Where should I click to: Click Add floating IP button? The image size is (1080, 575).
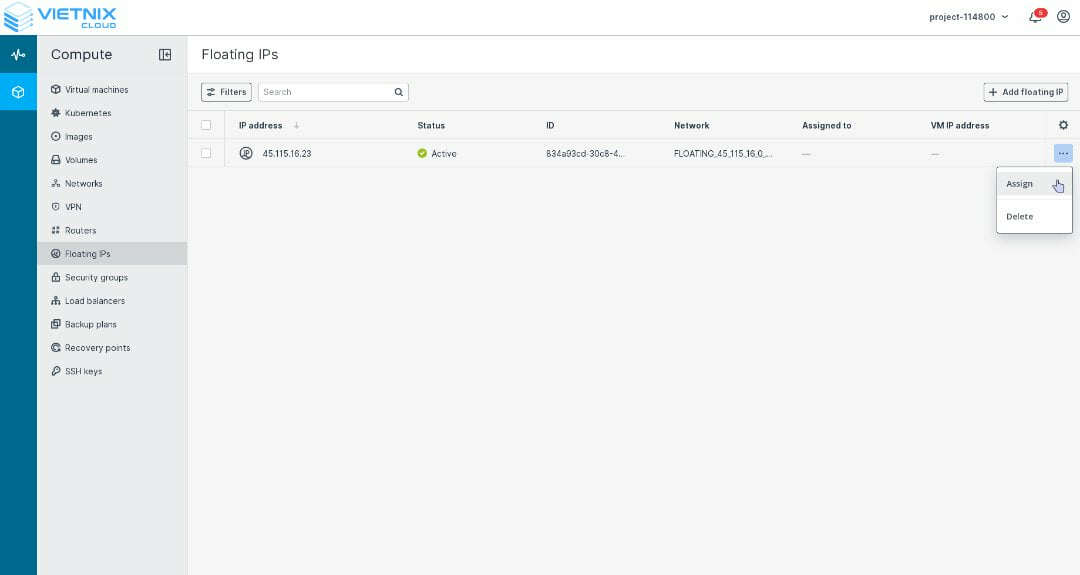[1026, 92]
